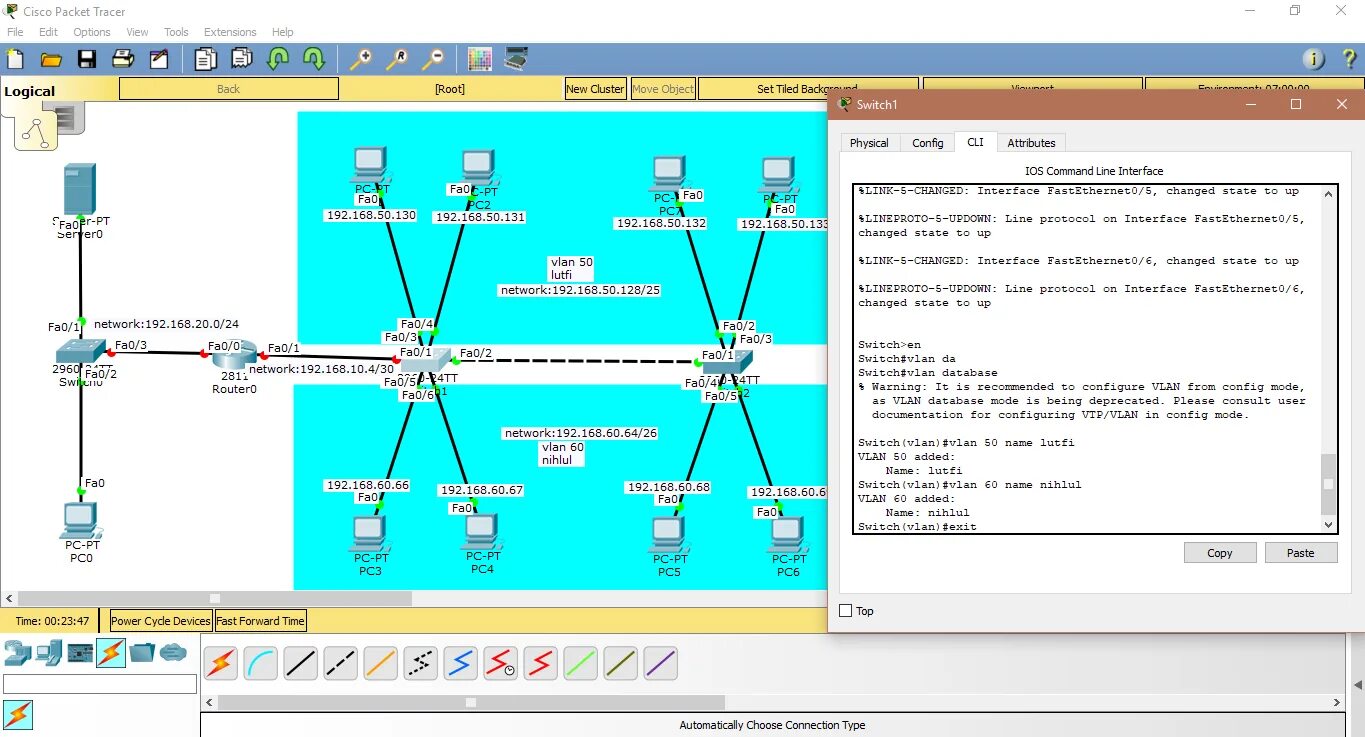The height and width of the screenshot is (737, 1365).
Task: Undo the last action with the green arrow
Action: coord(278,59)
